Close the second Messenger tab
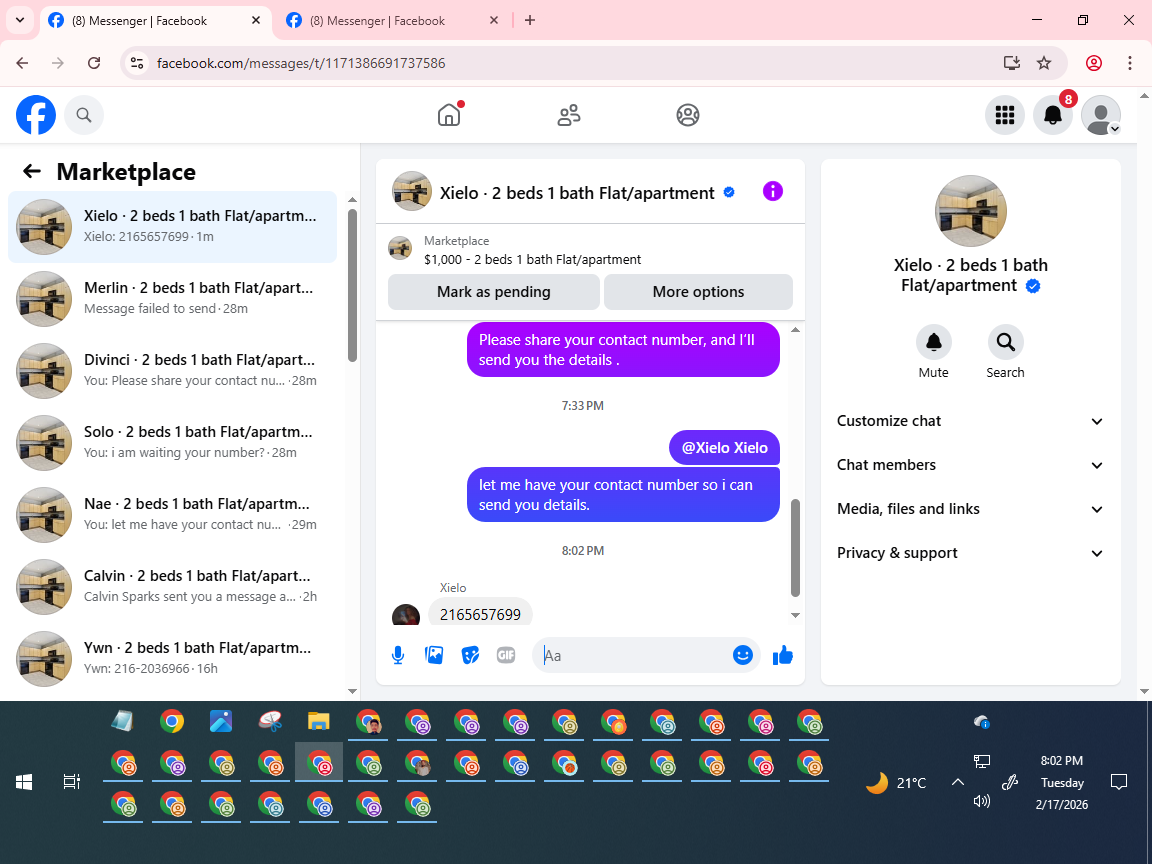Image resolution: width=1152 pixels, height=864 pixels. (494, 21)
